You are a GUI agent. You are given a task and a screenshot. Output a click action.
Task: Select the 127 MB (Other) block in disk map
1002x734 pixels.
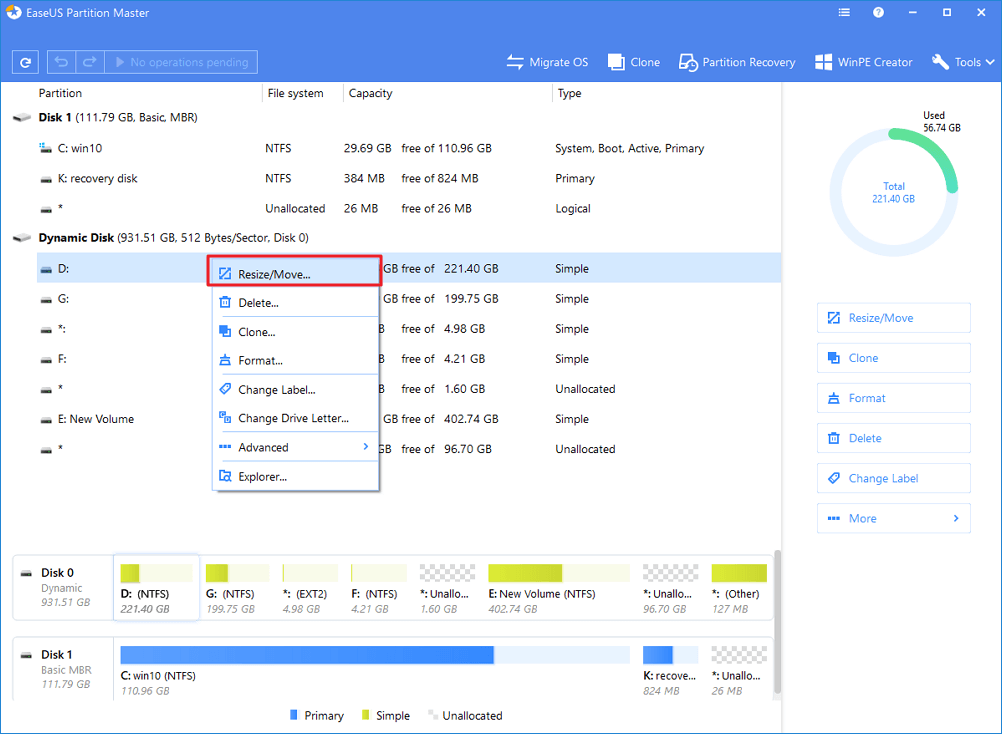[739, 588]
